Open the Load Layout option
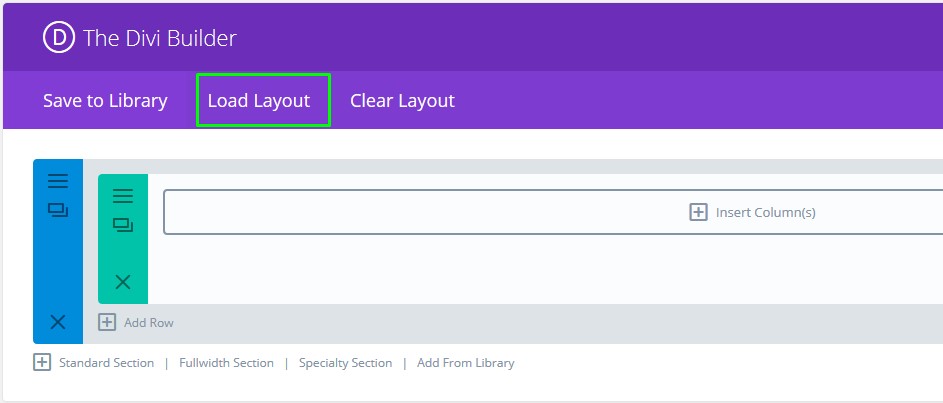Image resolution: width=943 pixels, height=403 pixels. coord(259,100)
